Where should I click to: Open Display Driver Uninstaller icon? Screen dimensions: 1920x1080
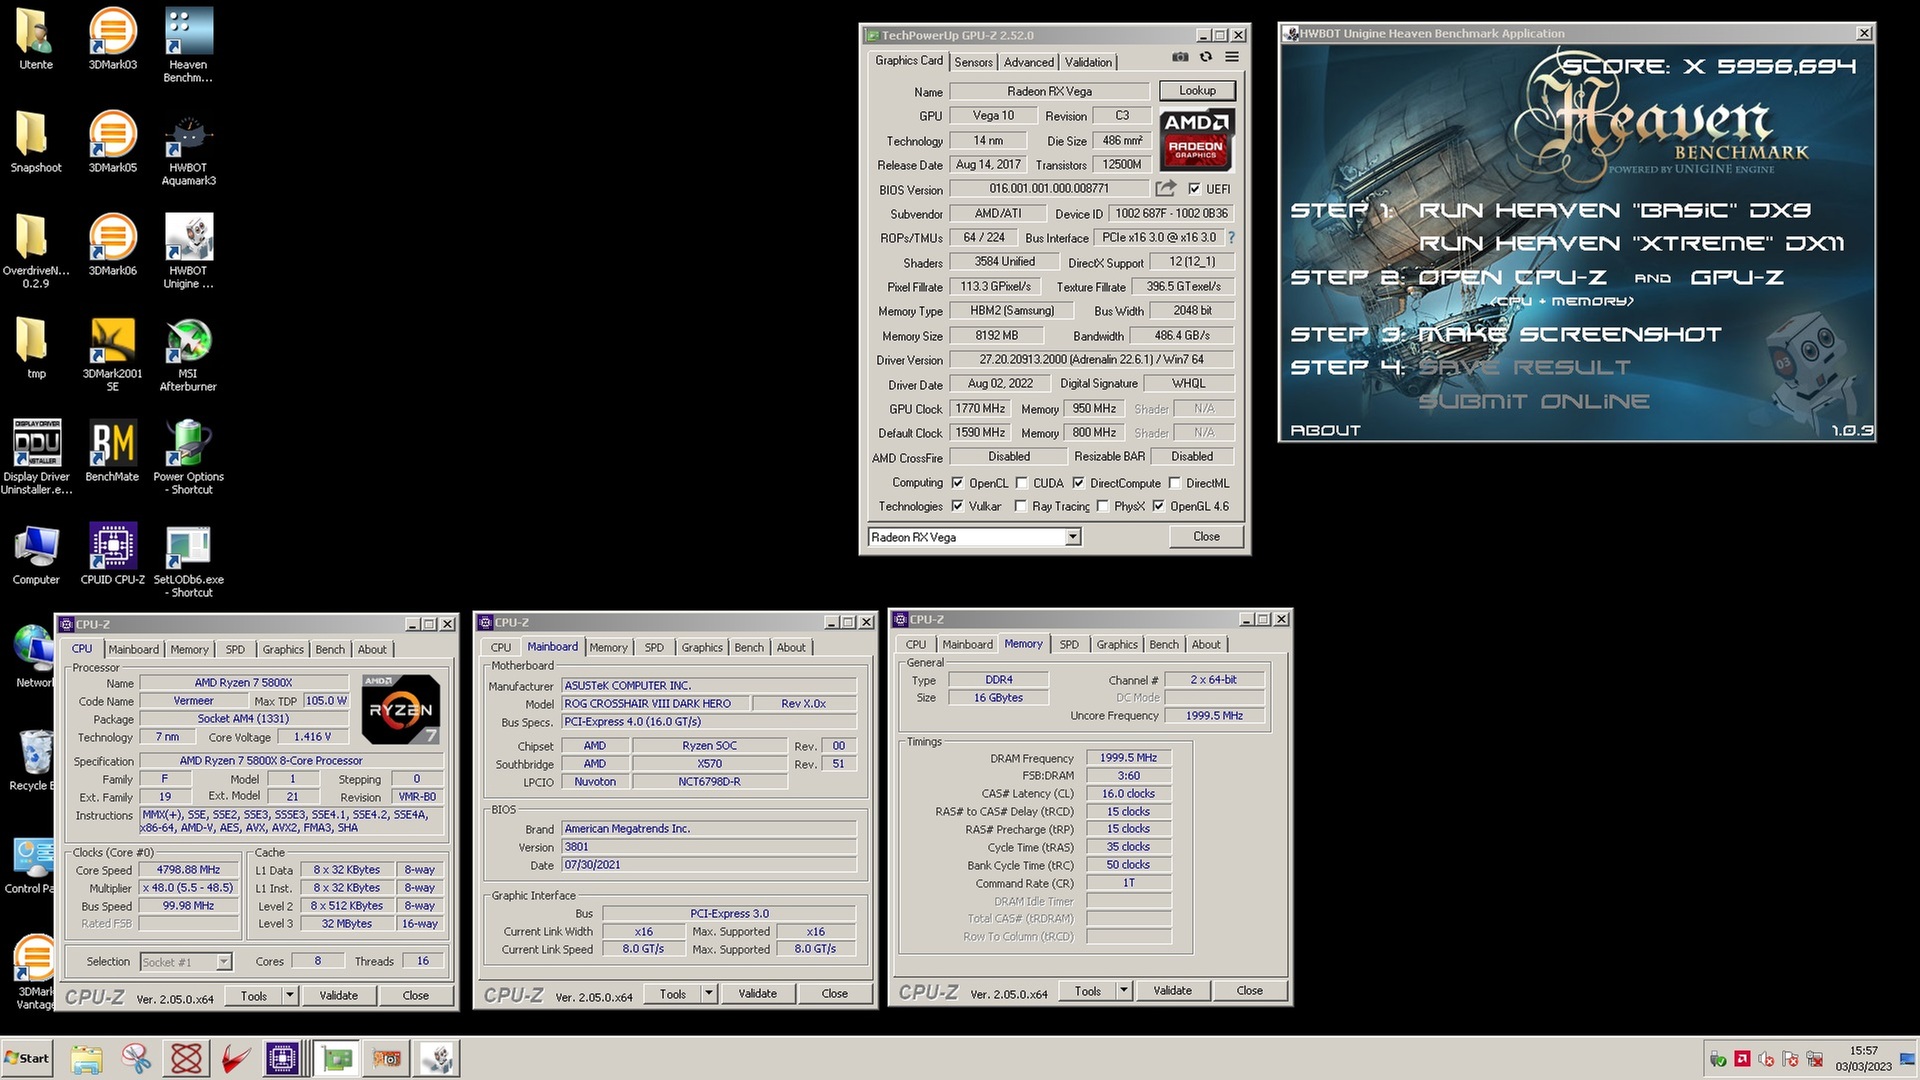(36, 457)
